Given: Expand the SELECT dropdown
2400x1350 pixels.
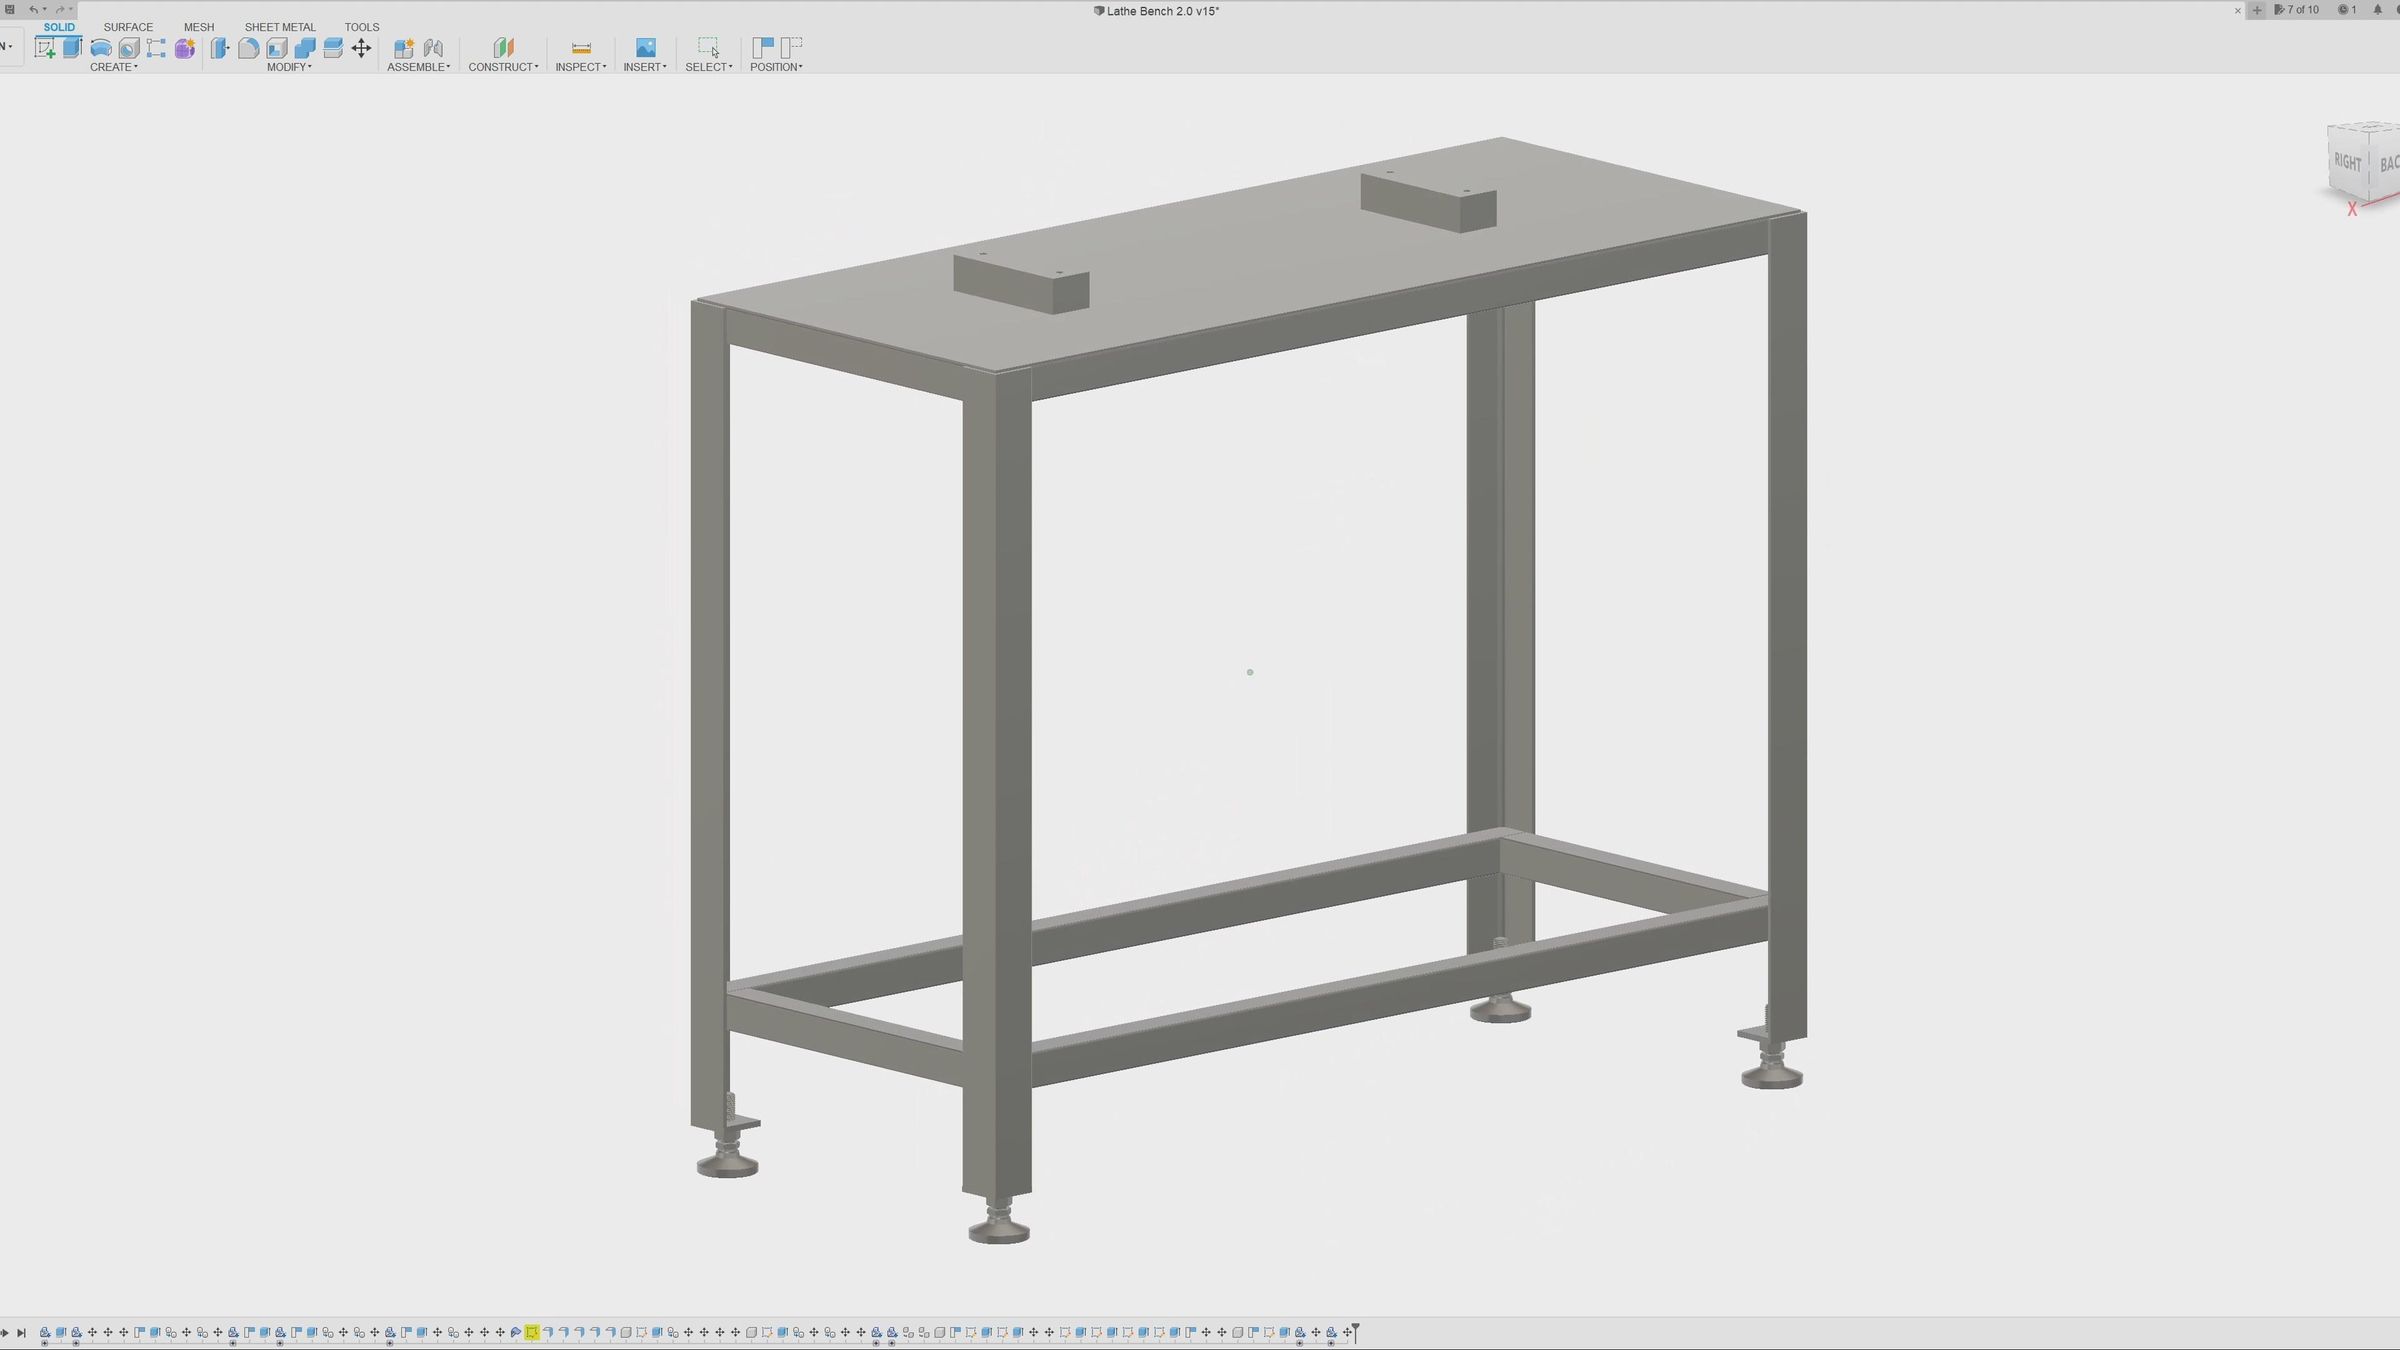Looking at the screenshot, I should 710,67.
